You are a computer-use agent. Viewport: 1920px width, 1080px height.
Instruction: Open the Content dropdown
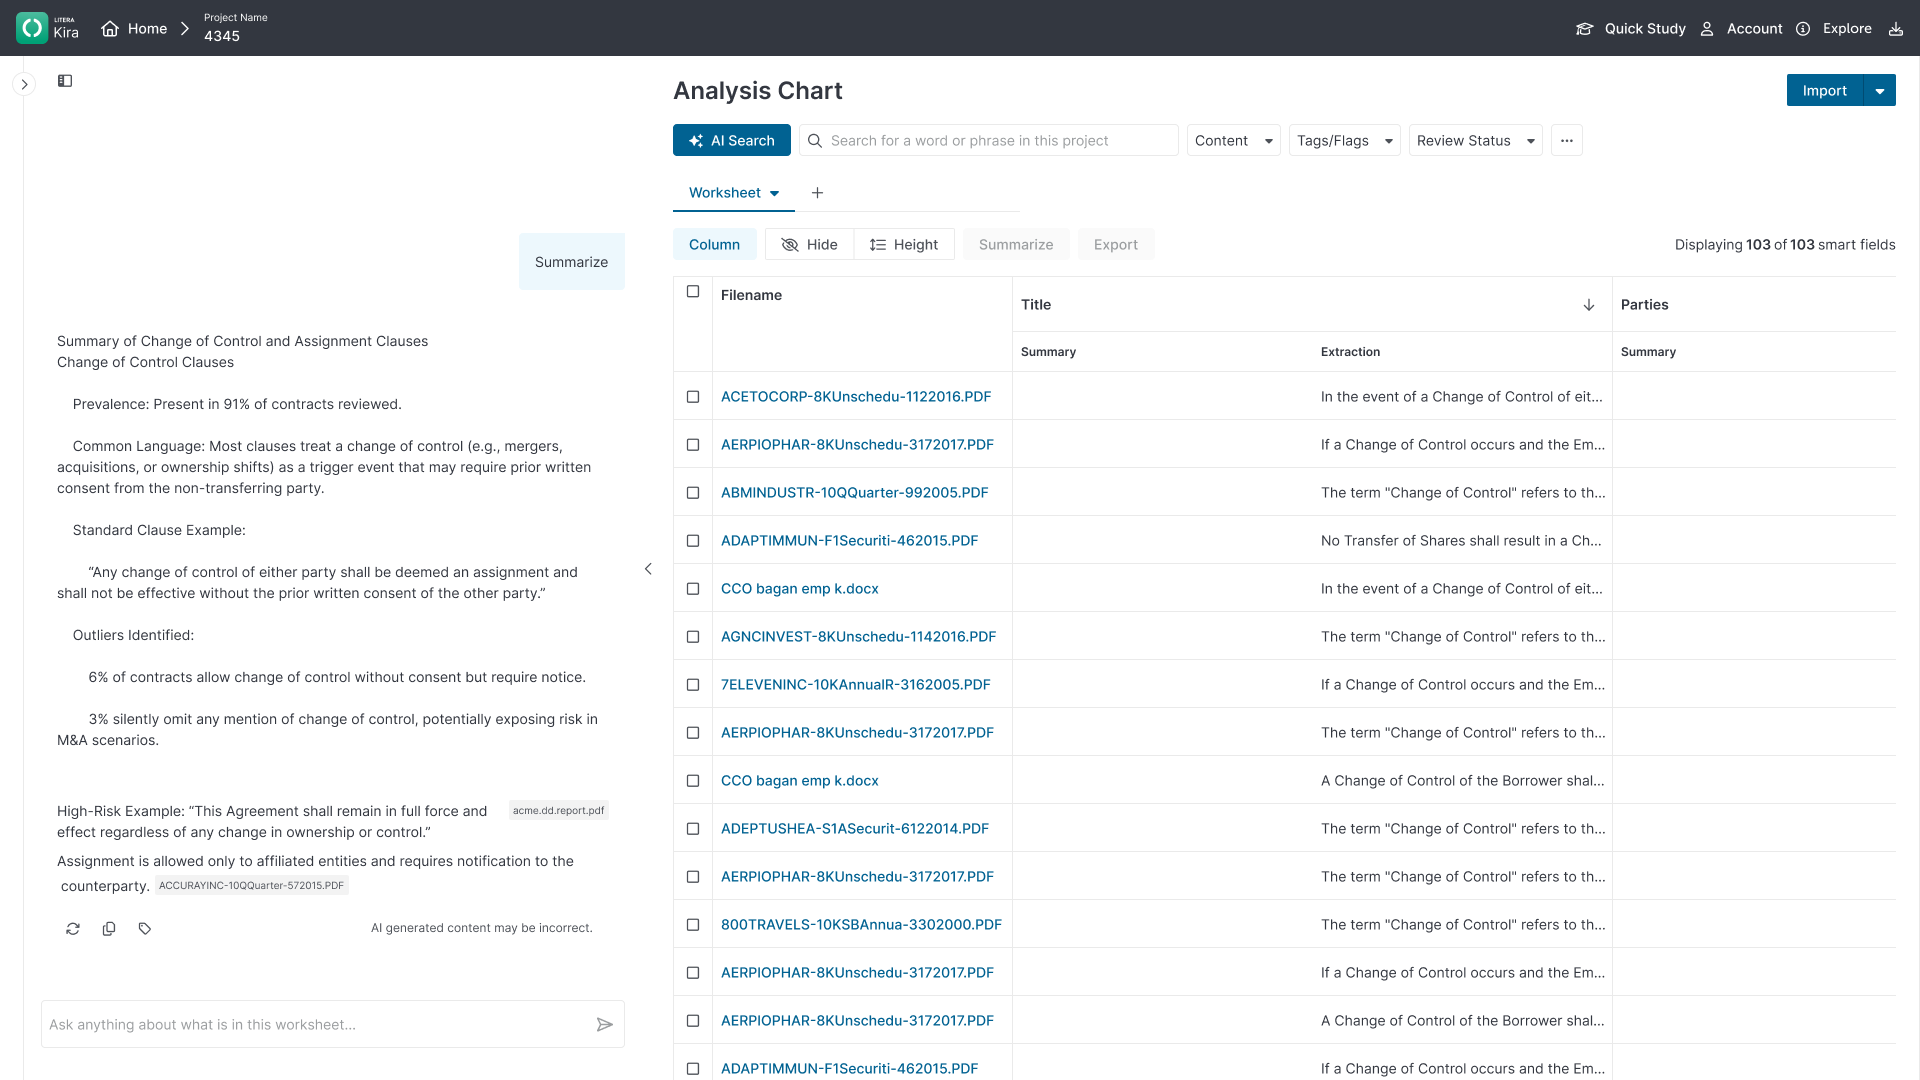[x=1233, y=141]
